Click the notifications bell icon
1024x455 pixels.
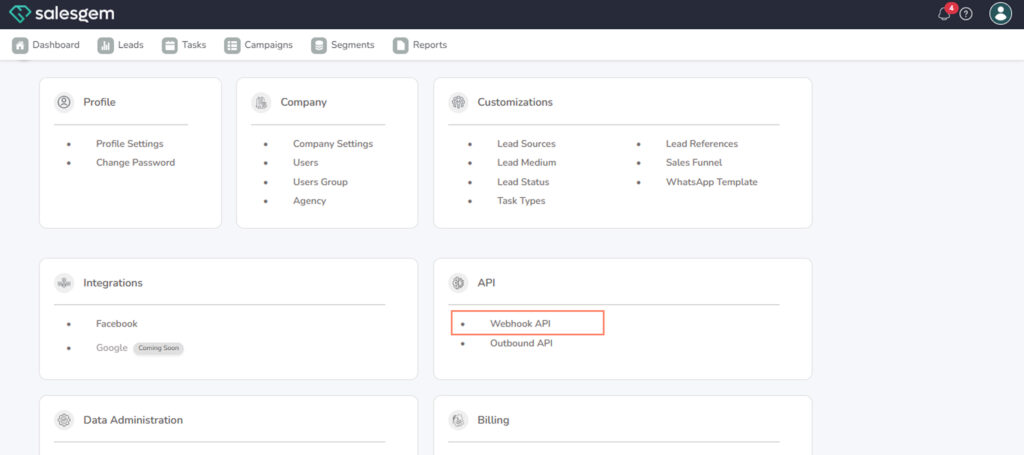tap(944, 14)
